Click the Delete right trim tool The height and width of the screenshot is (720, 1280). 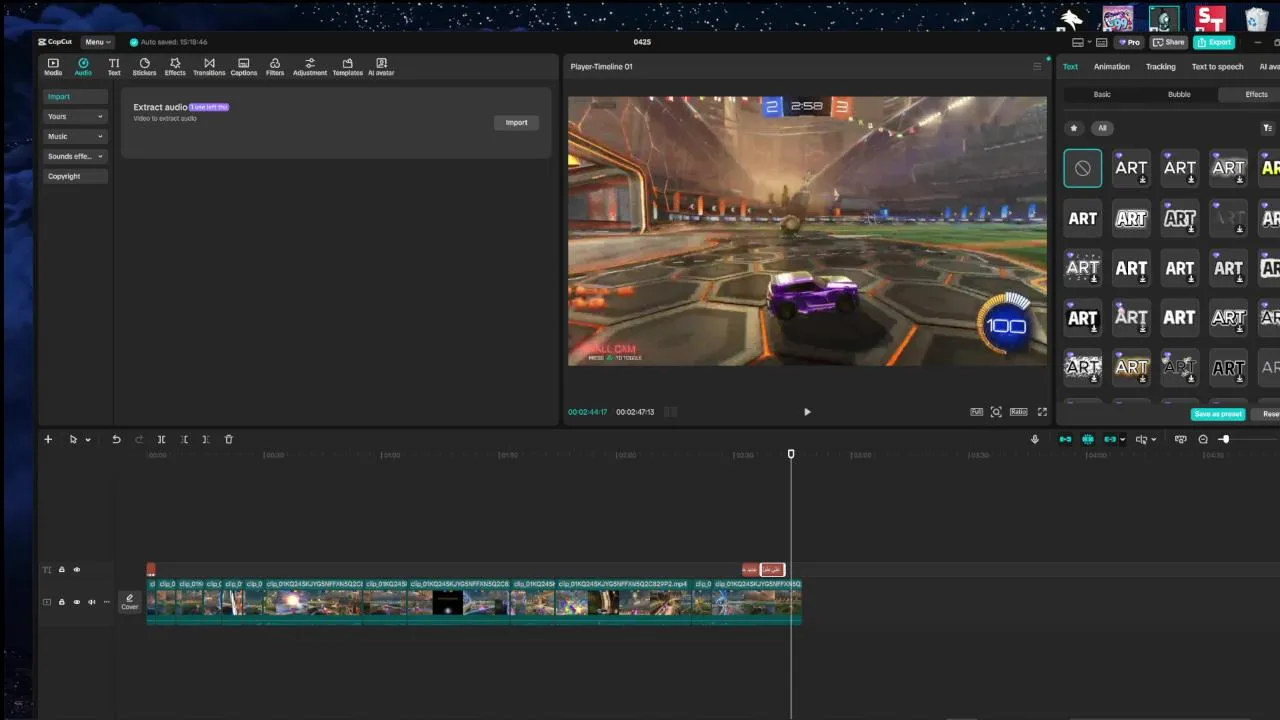pyautogui.click(x=205, y=439)
